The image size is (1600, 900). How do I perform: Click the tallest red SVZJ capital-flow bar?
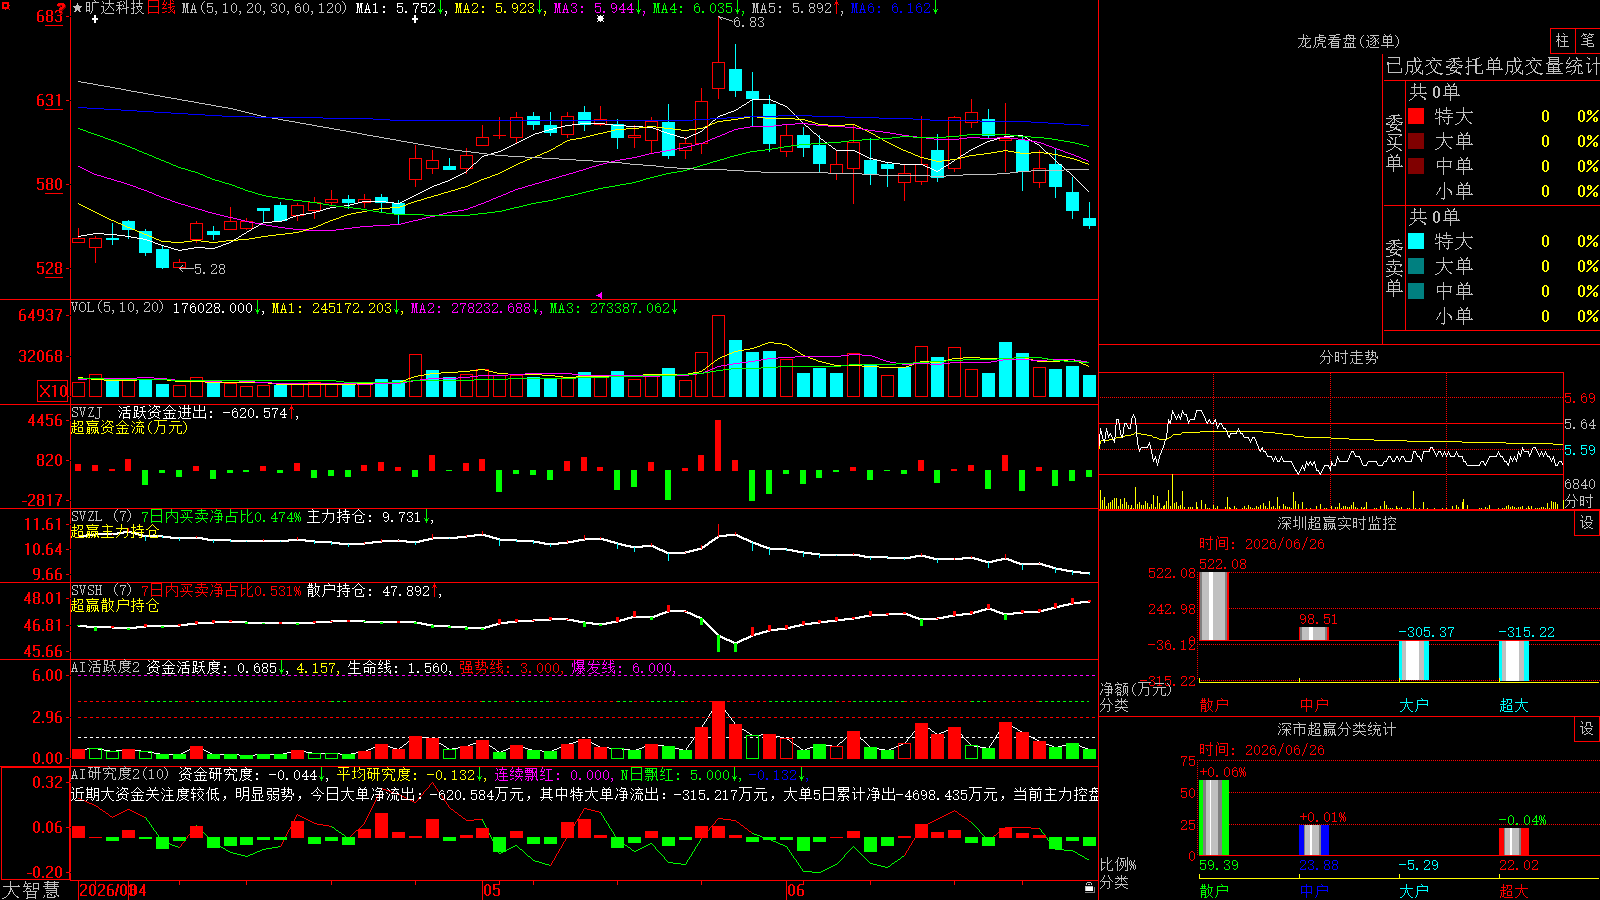718,445
